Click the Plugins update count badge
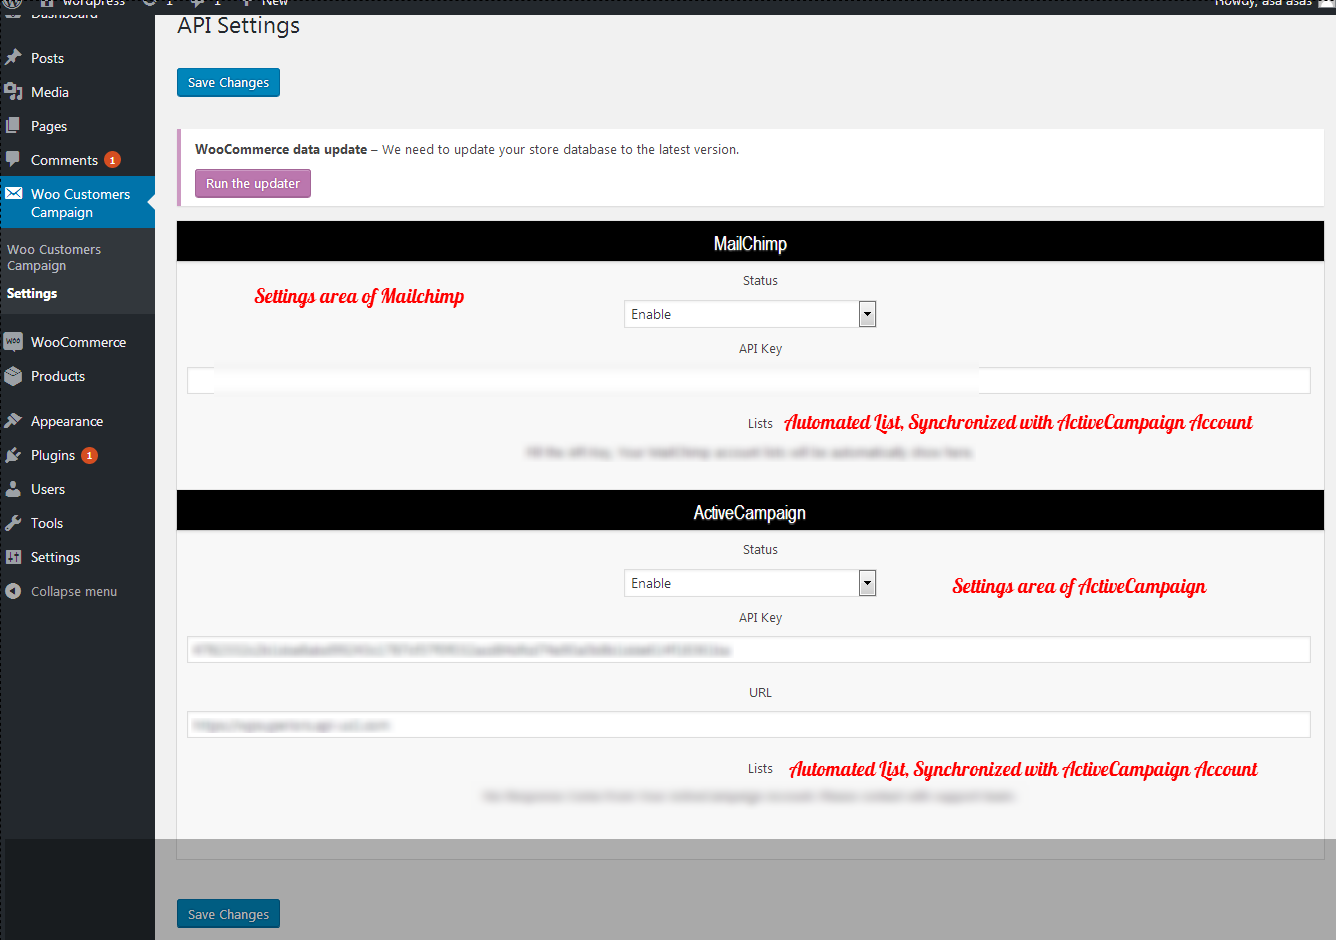 pyautogui.click(x=90, y=455)
